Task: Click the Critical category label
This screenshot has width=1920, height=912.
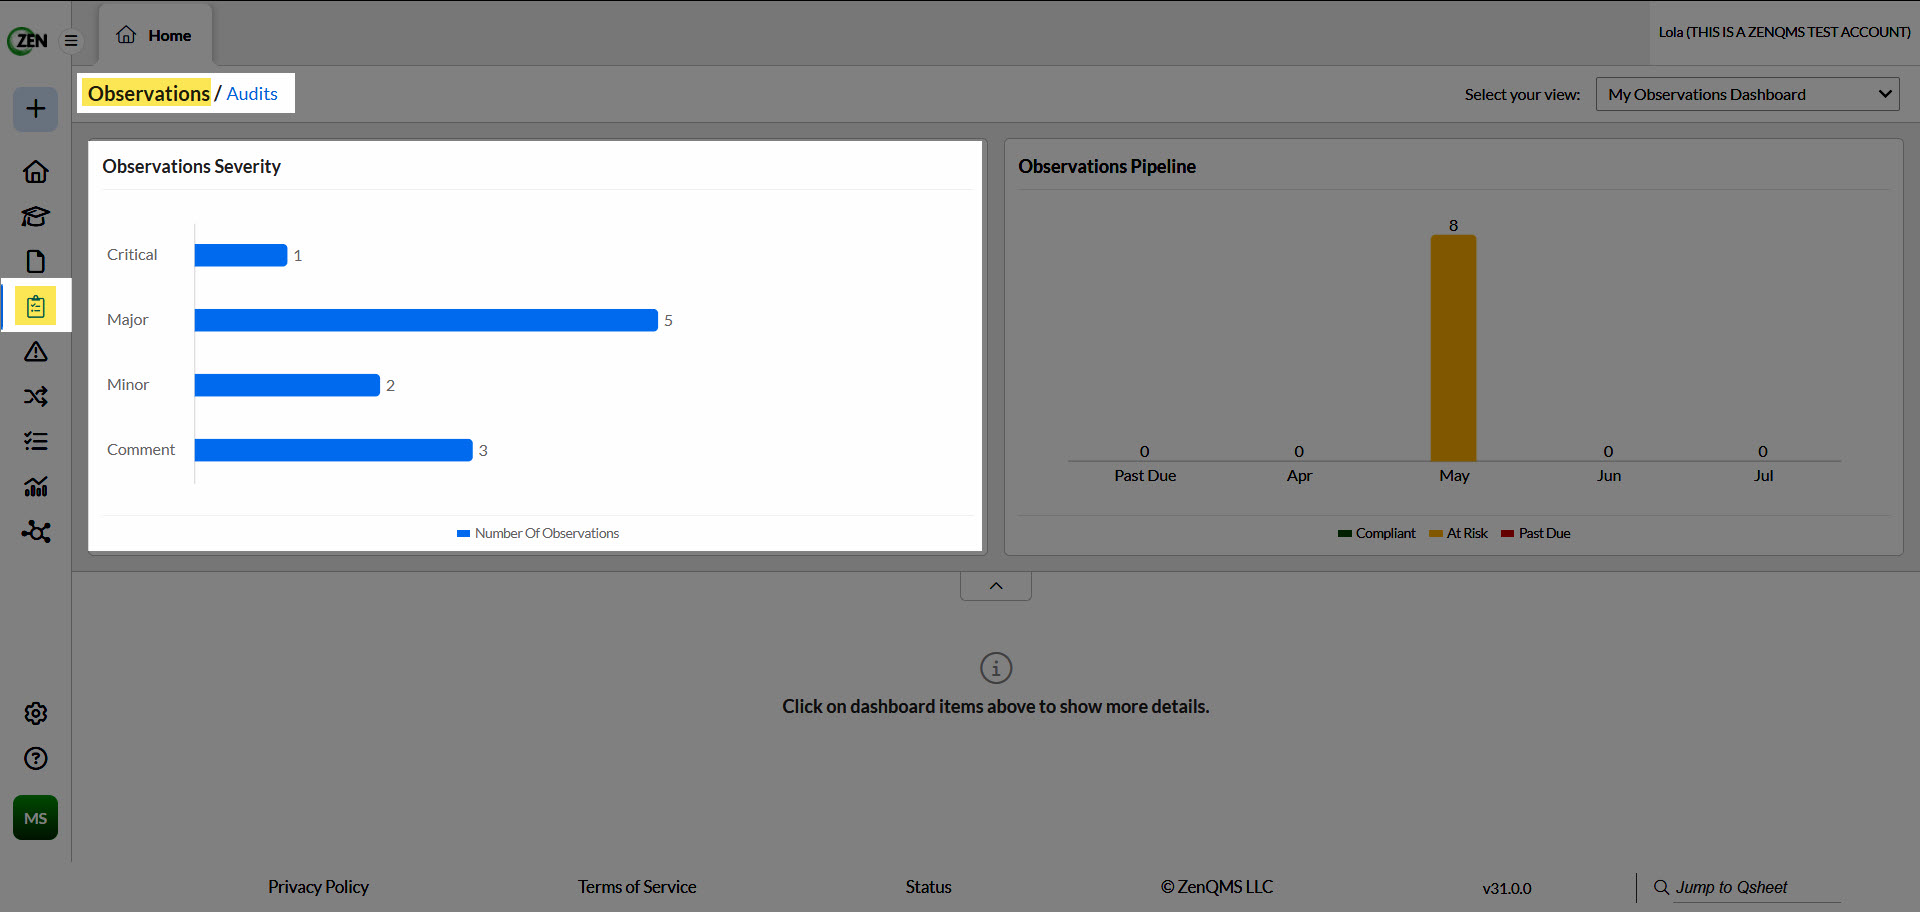Action: pyautogui.click(x=132, y=255)
